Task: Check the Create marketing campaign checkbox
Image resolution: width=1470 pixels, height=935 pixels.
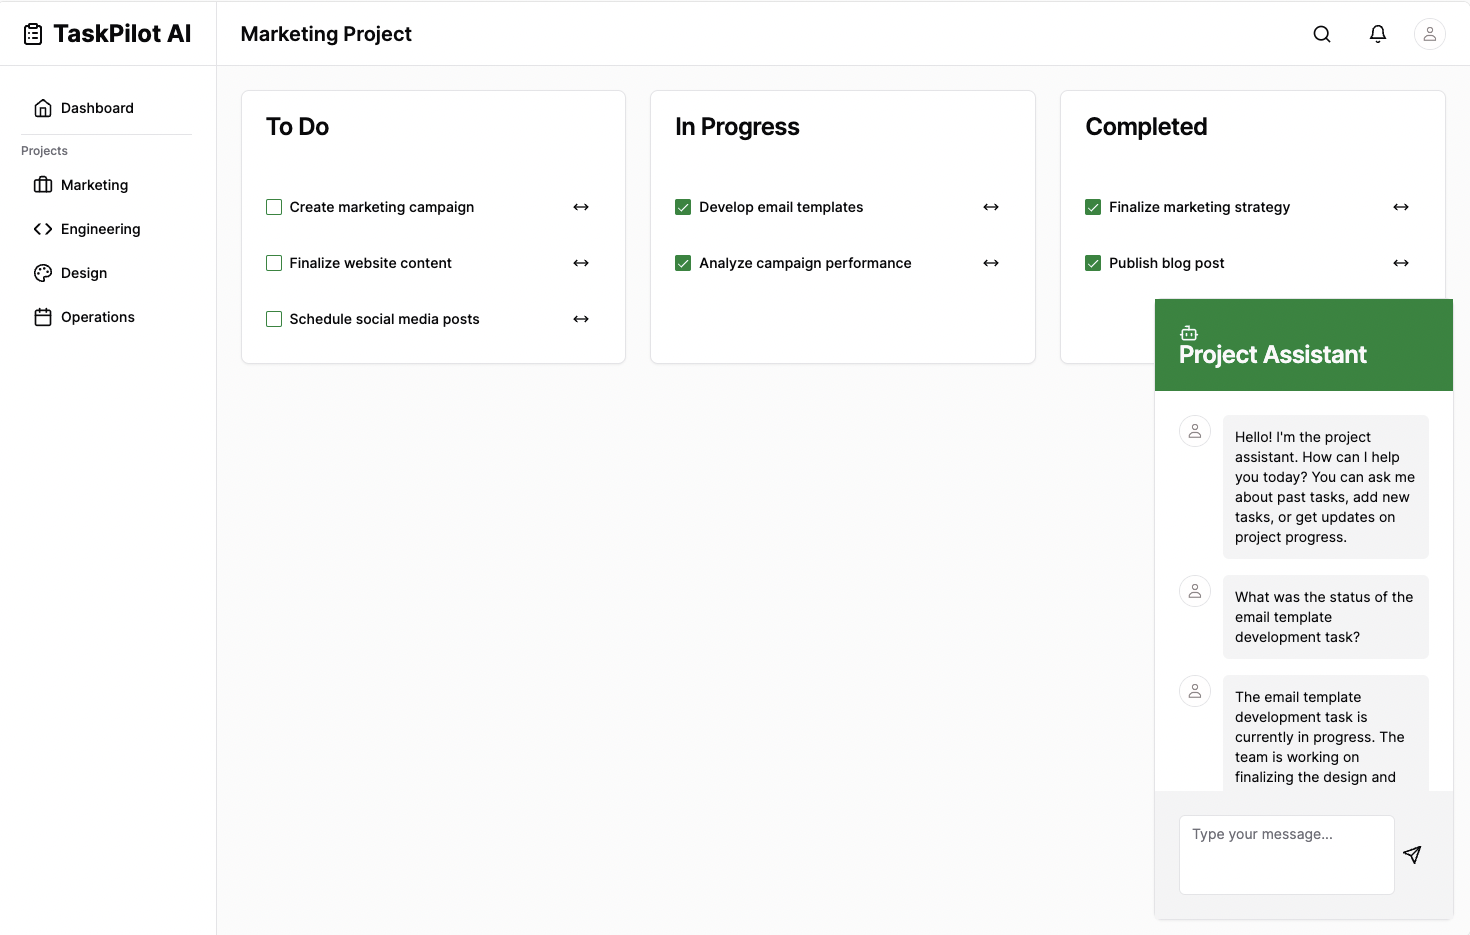Action: pyautogui.click(x=274, y=207)
